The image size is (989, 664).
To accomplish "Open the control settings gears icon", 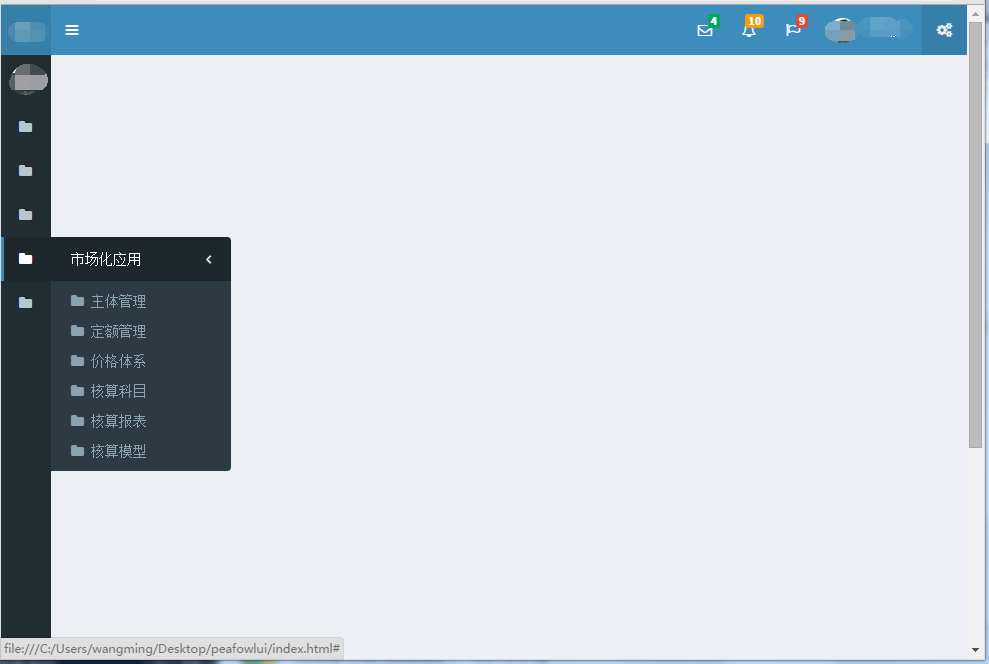I will (x=944, y=30).
